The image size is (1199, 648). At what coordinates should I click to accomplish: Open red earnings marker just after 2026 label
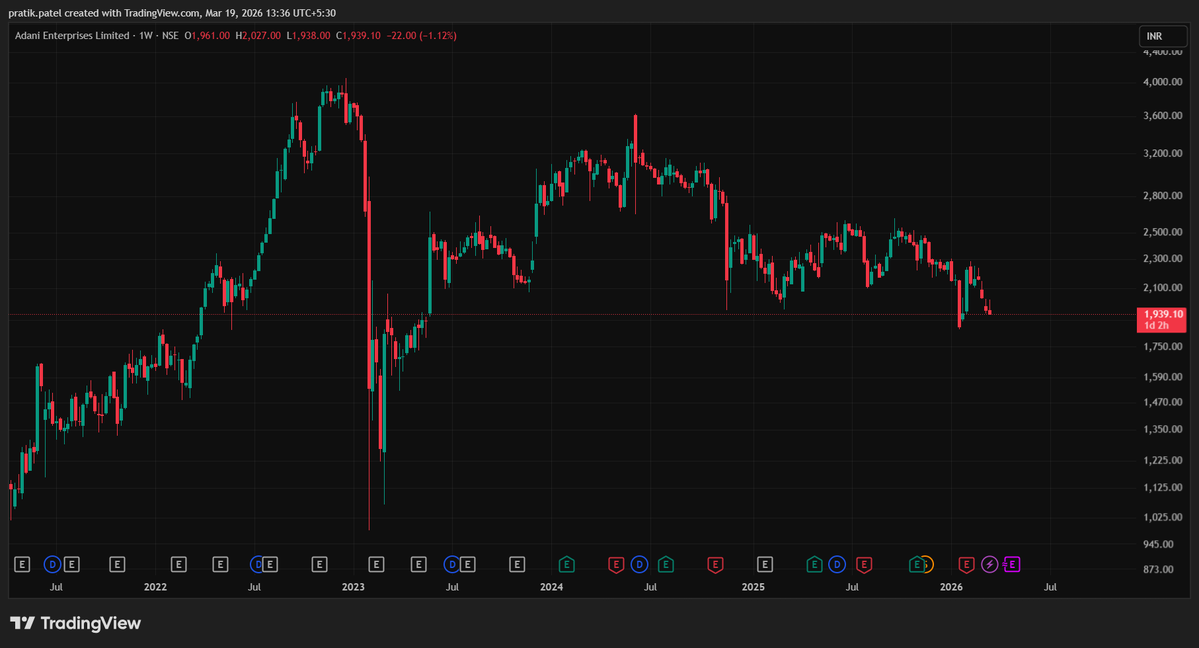967,565
